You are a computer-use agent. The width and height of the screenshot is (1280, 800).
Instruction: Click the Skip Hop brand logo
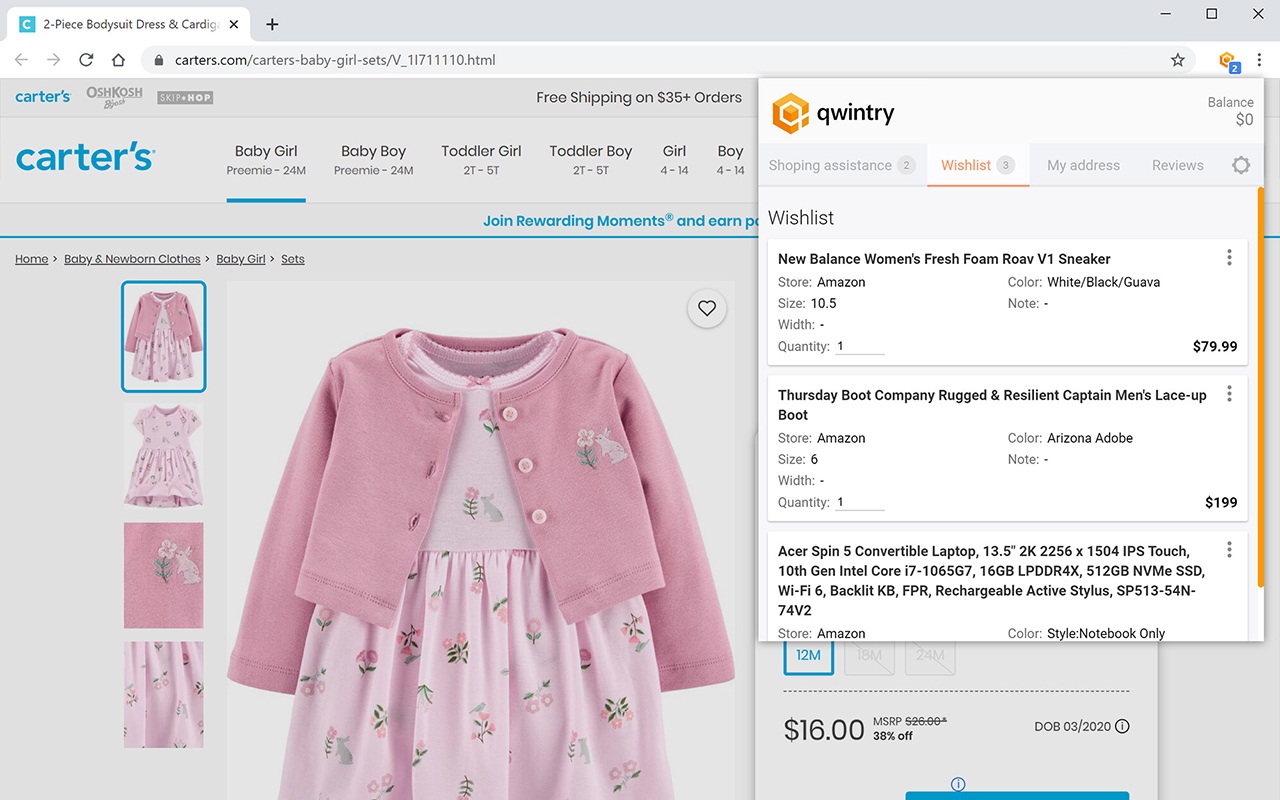(185, 97)
